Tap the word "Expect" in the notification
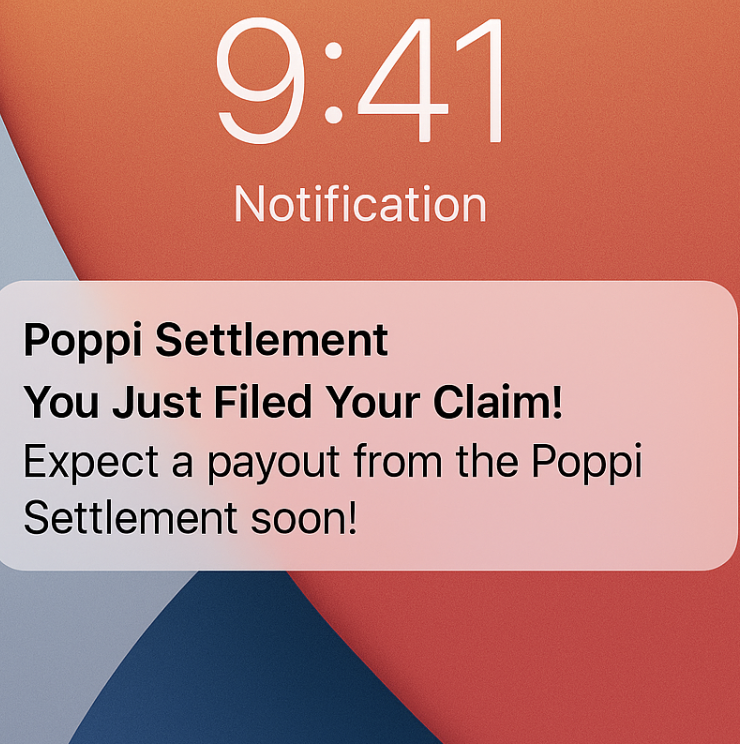 (77, 463)
